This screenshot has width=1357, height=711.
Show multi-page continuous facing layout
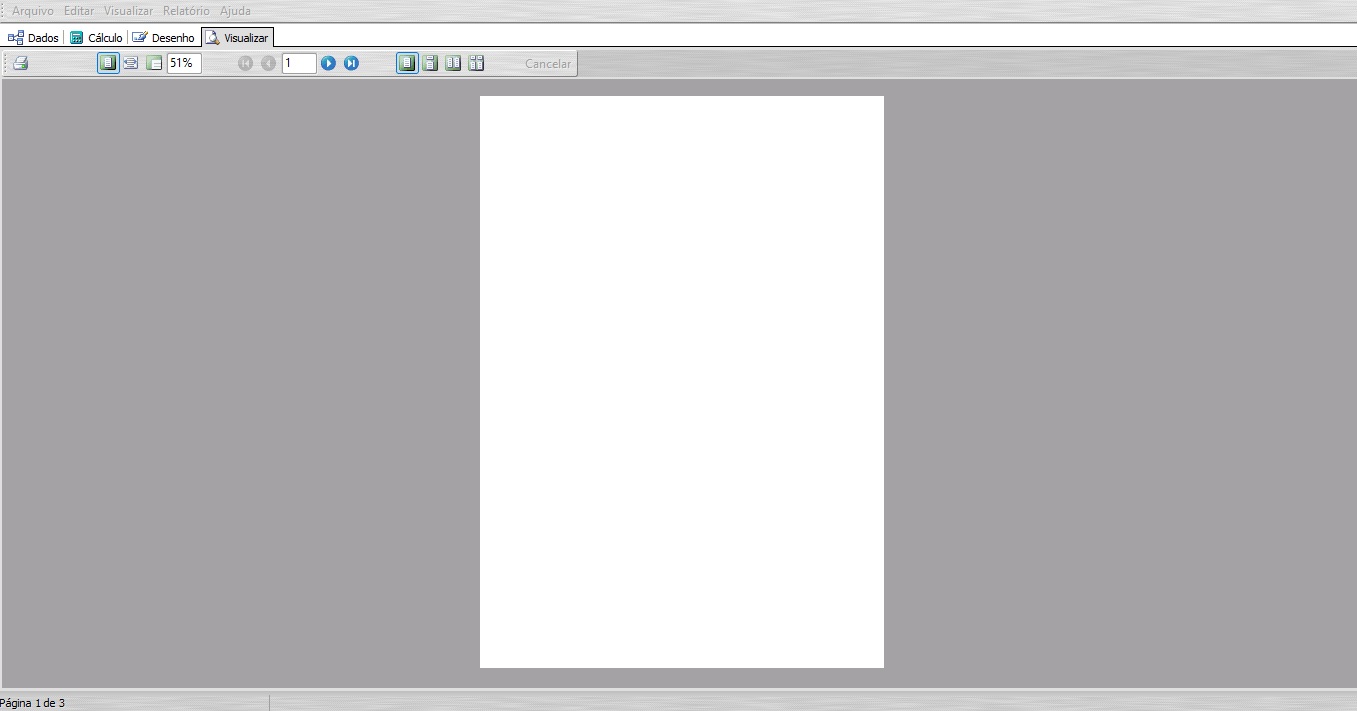click(x=476, y=63)
